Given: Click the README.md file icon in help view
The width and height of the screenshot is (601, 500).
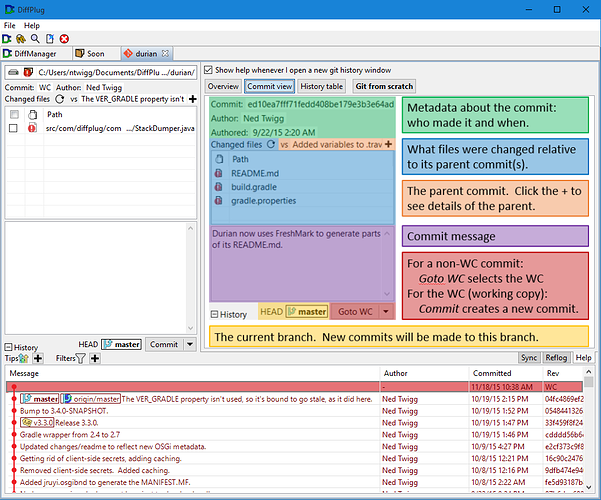Looking at the screenshot, I should pyautogui.click(x=218, y=173).
